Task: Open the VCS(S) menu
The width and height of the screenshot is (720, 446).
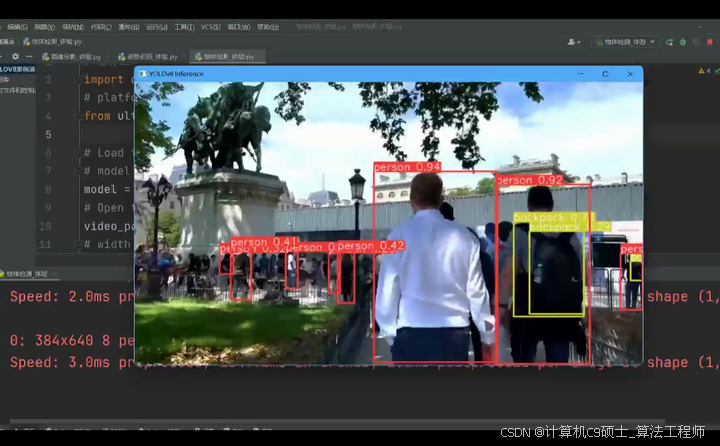Action: [x=210, y=27]
